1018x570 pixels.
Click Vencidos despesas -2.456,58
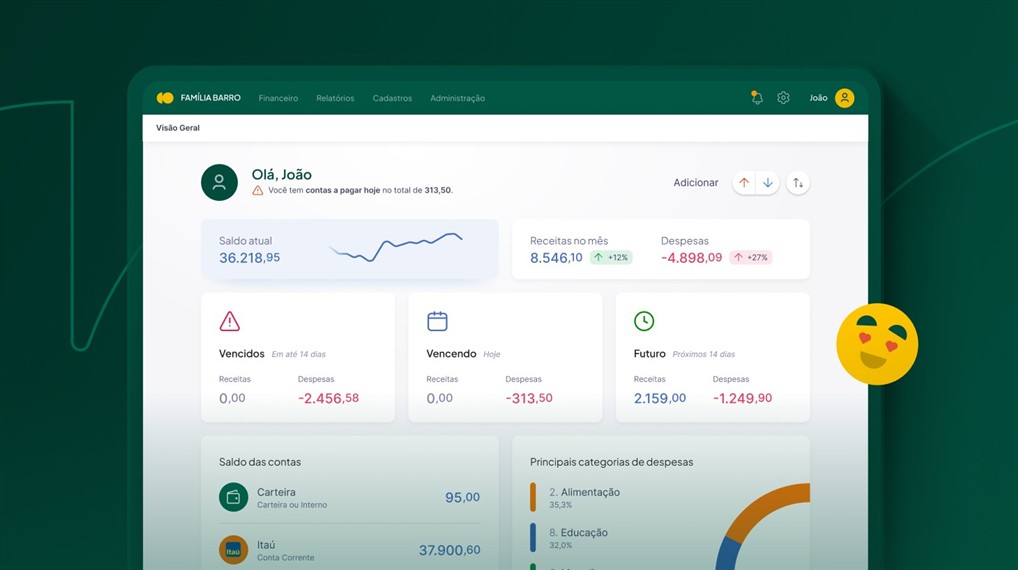click(x=329, y=398)
